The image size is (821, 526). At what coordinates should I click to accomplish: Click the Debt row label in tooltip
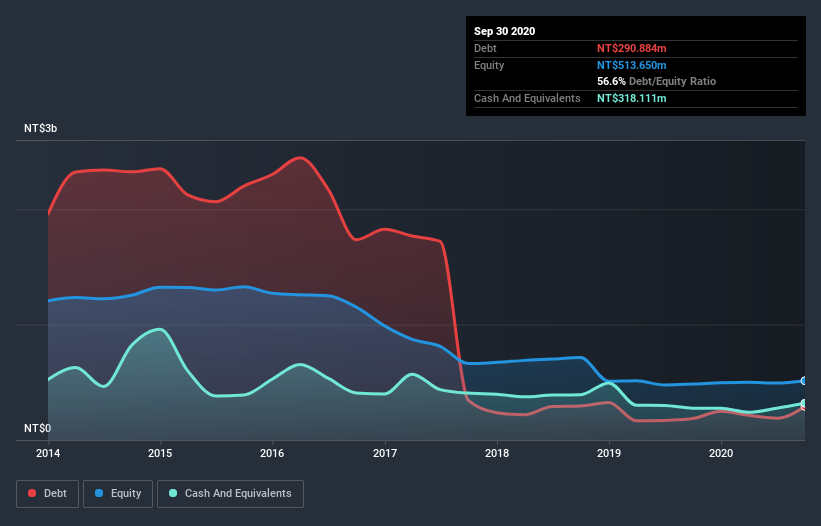coord(485,48)
